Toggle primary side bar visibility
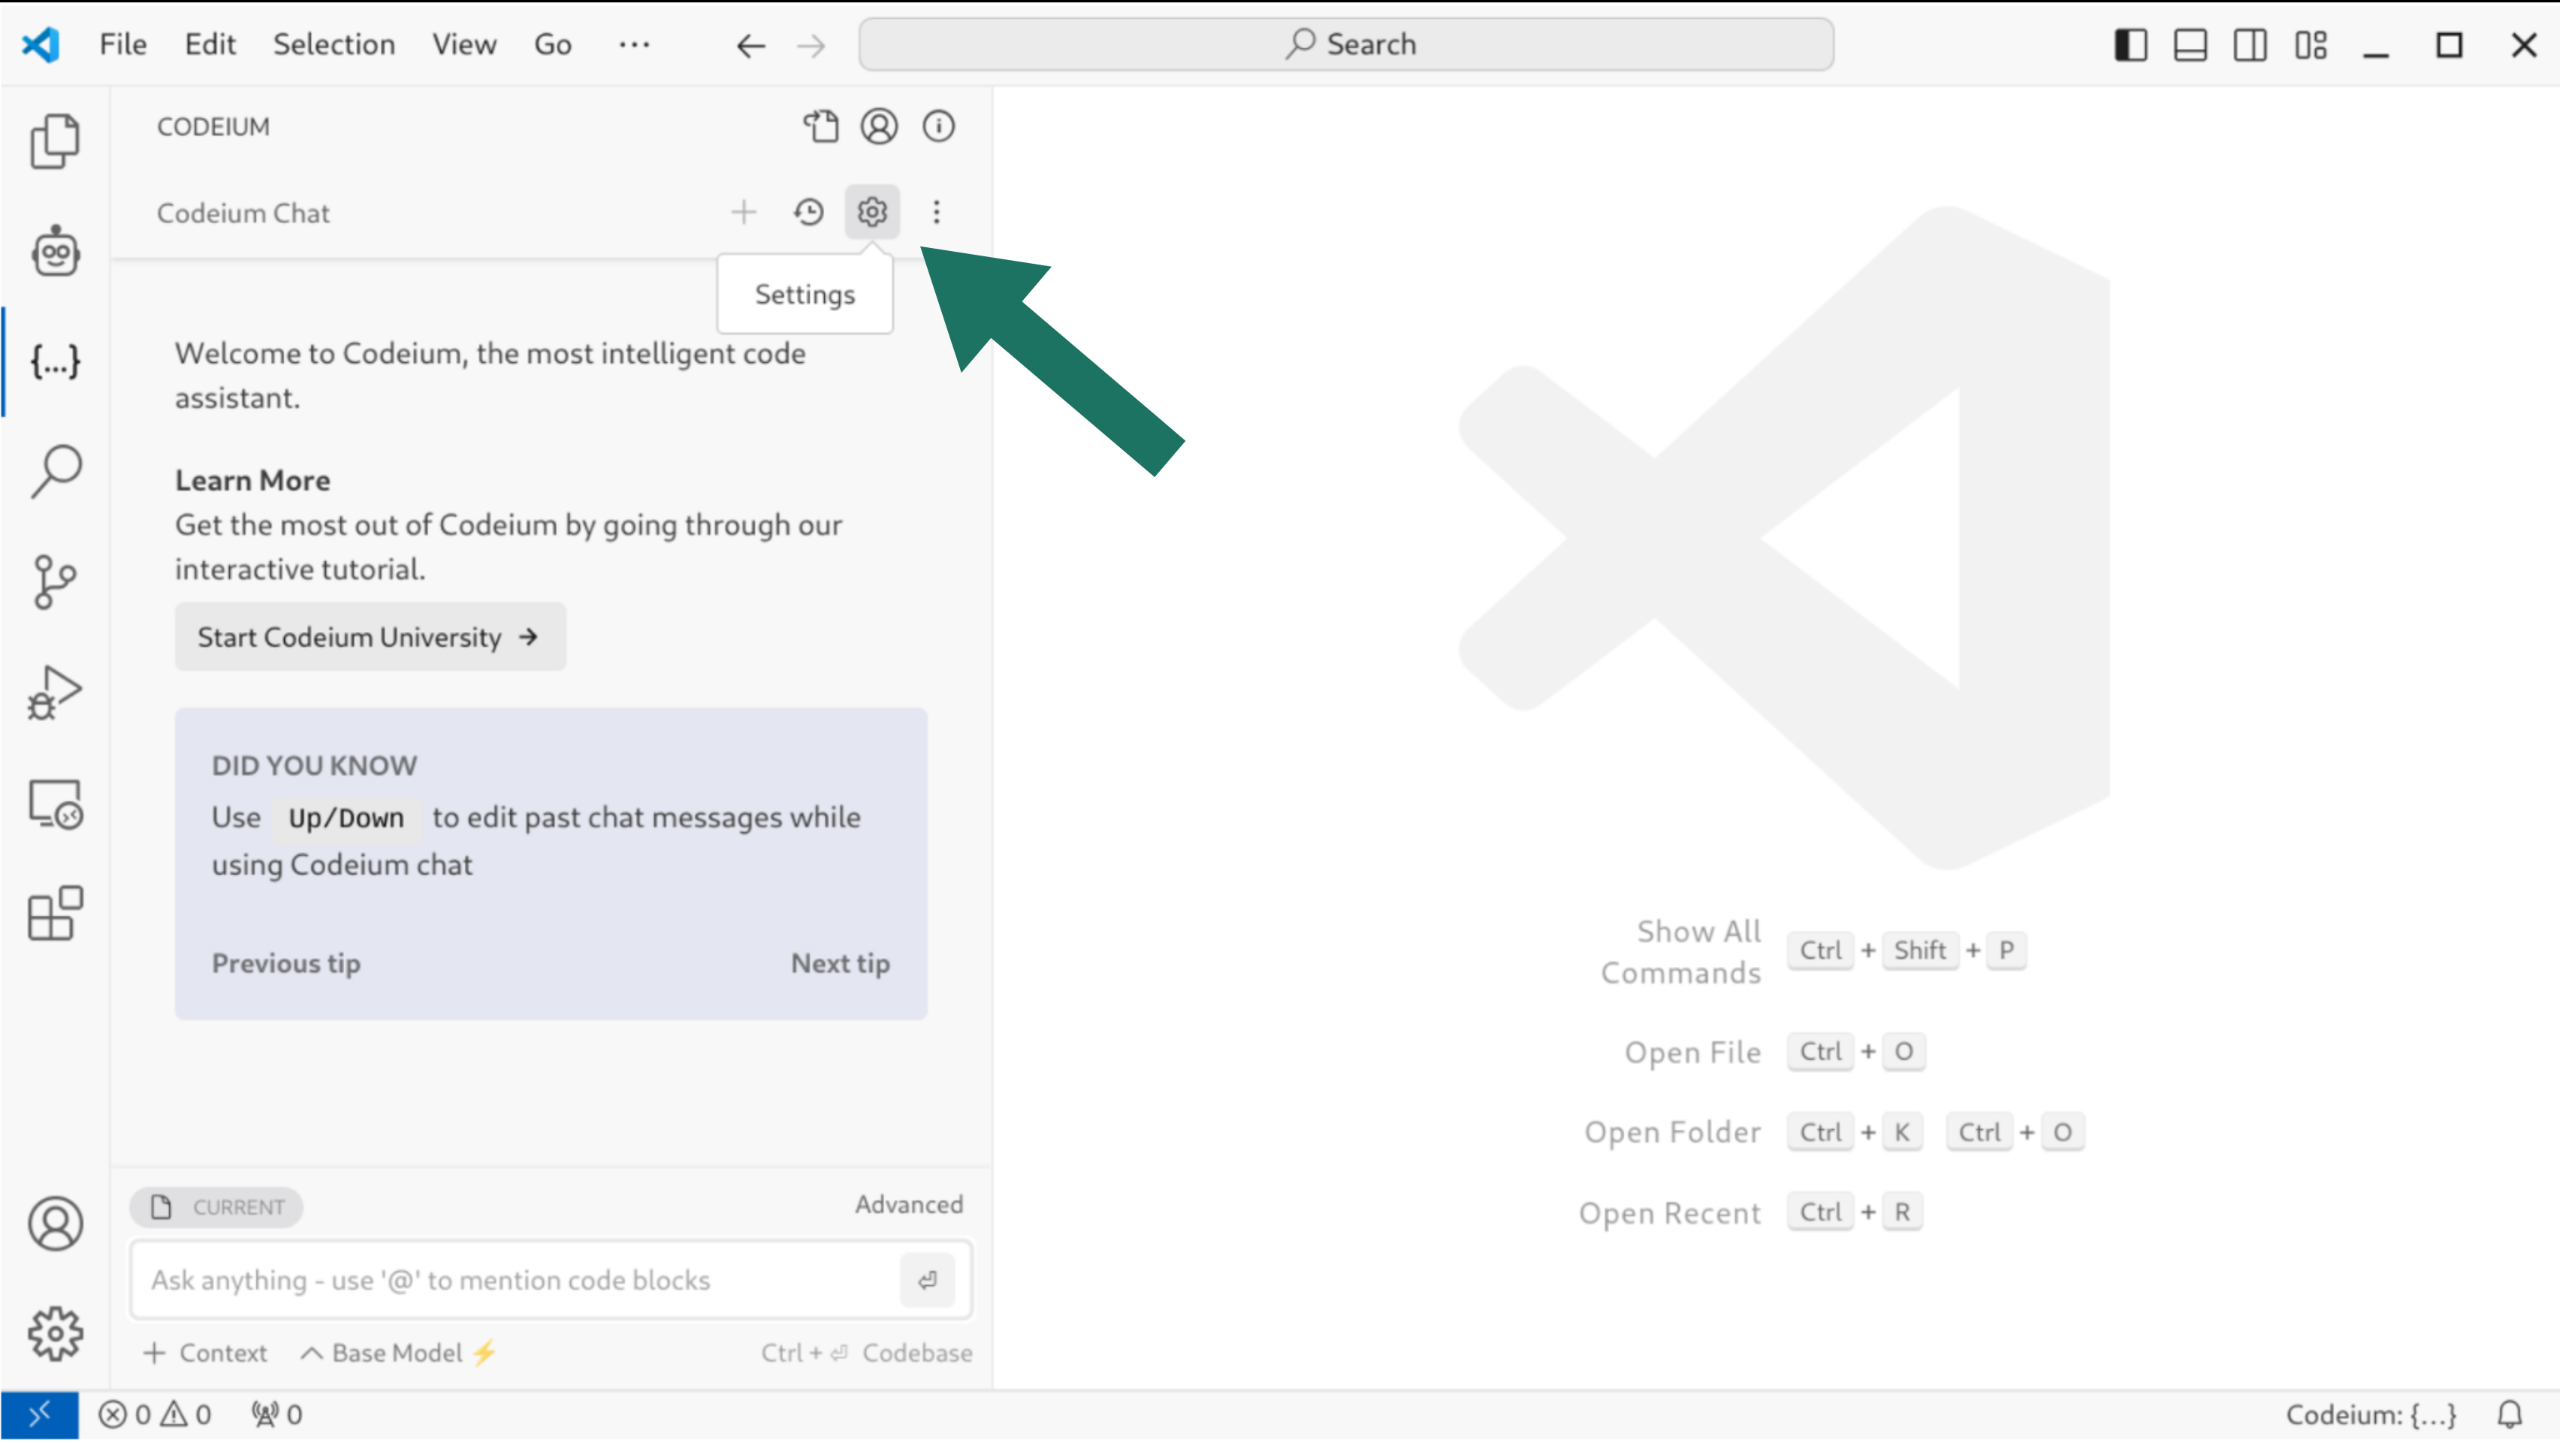Viewport: 2560px width, 1443px height. [2130, 45]
